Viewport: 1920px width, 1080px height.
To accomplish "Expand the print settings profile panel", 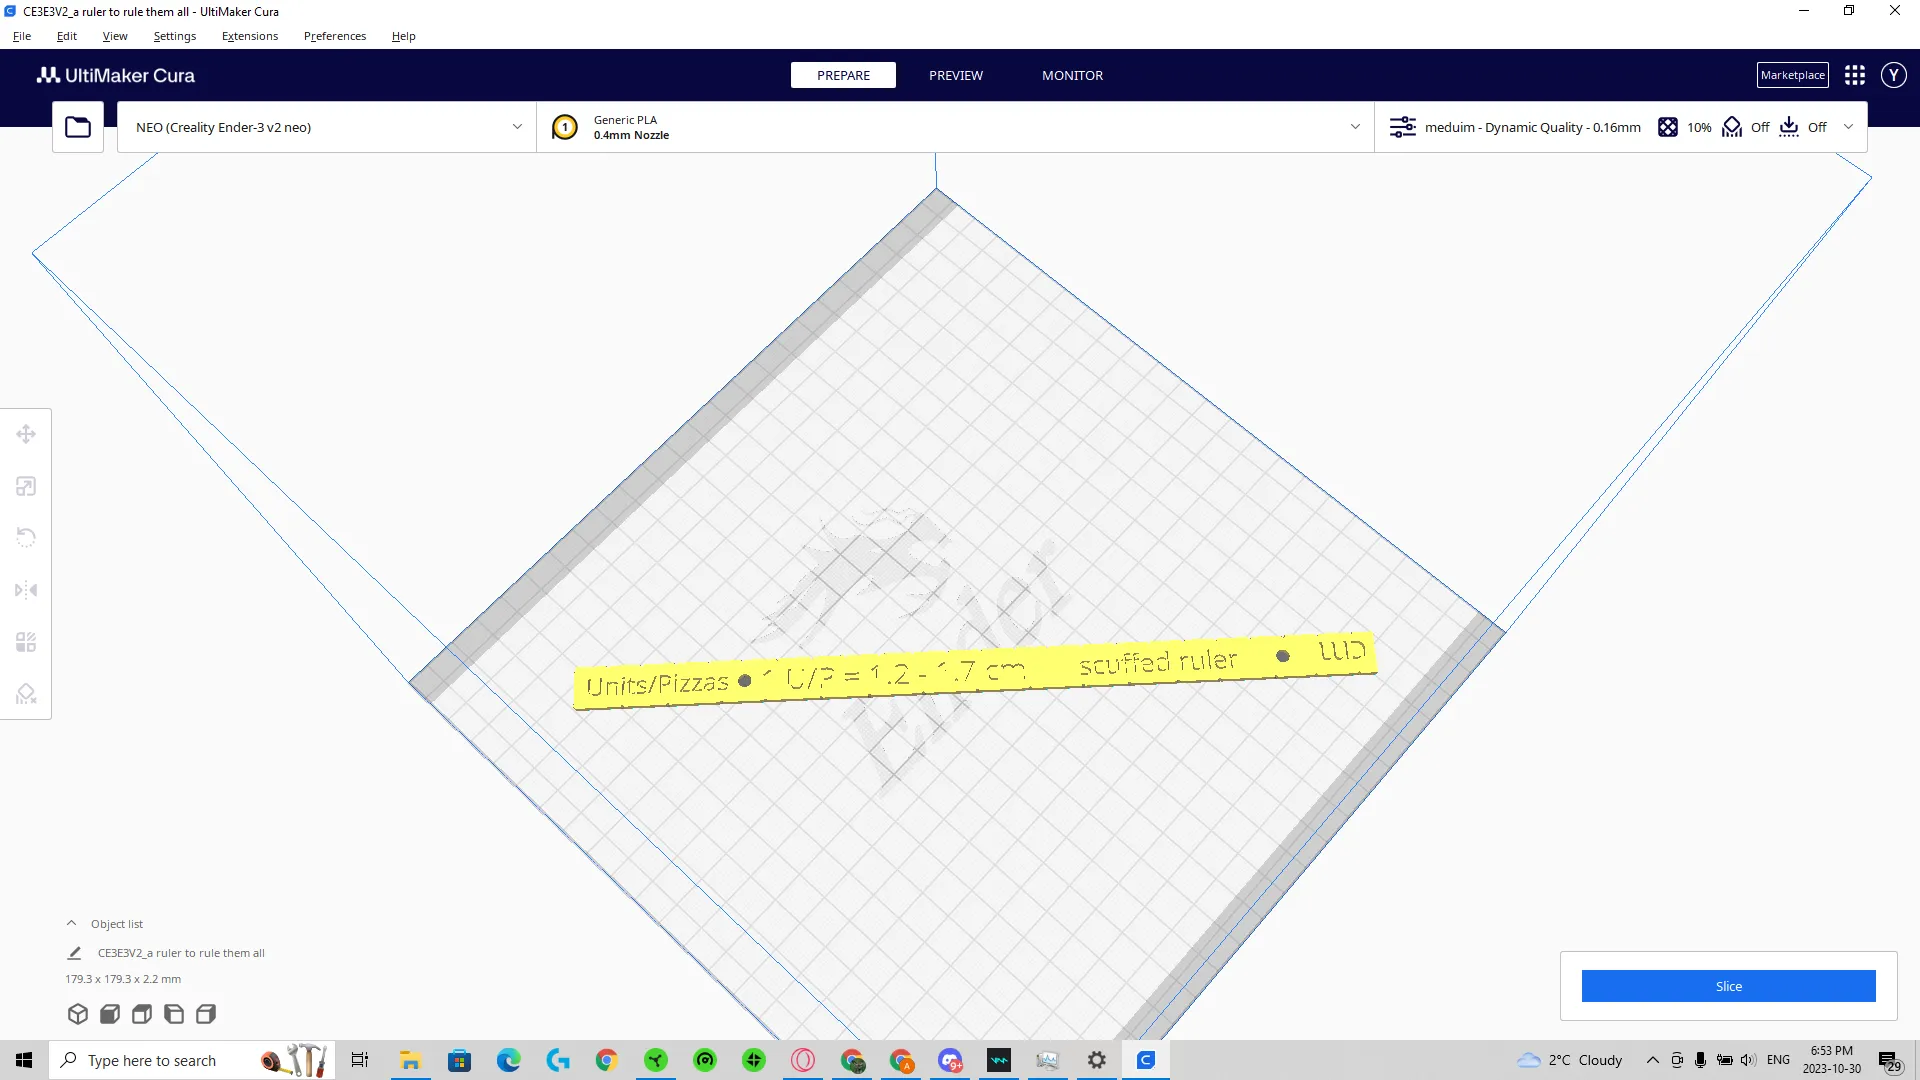I will click(x=1620, y=127).
